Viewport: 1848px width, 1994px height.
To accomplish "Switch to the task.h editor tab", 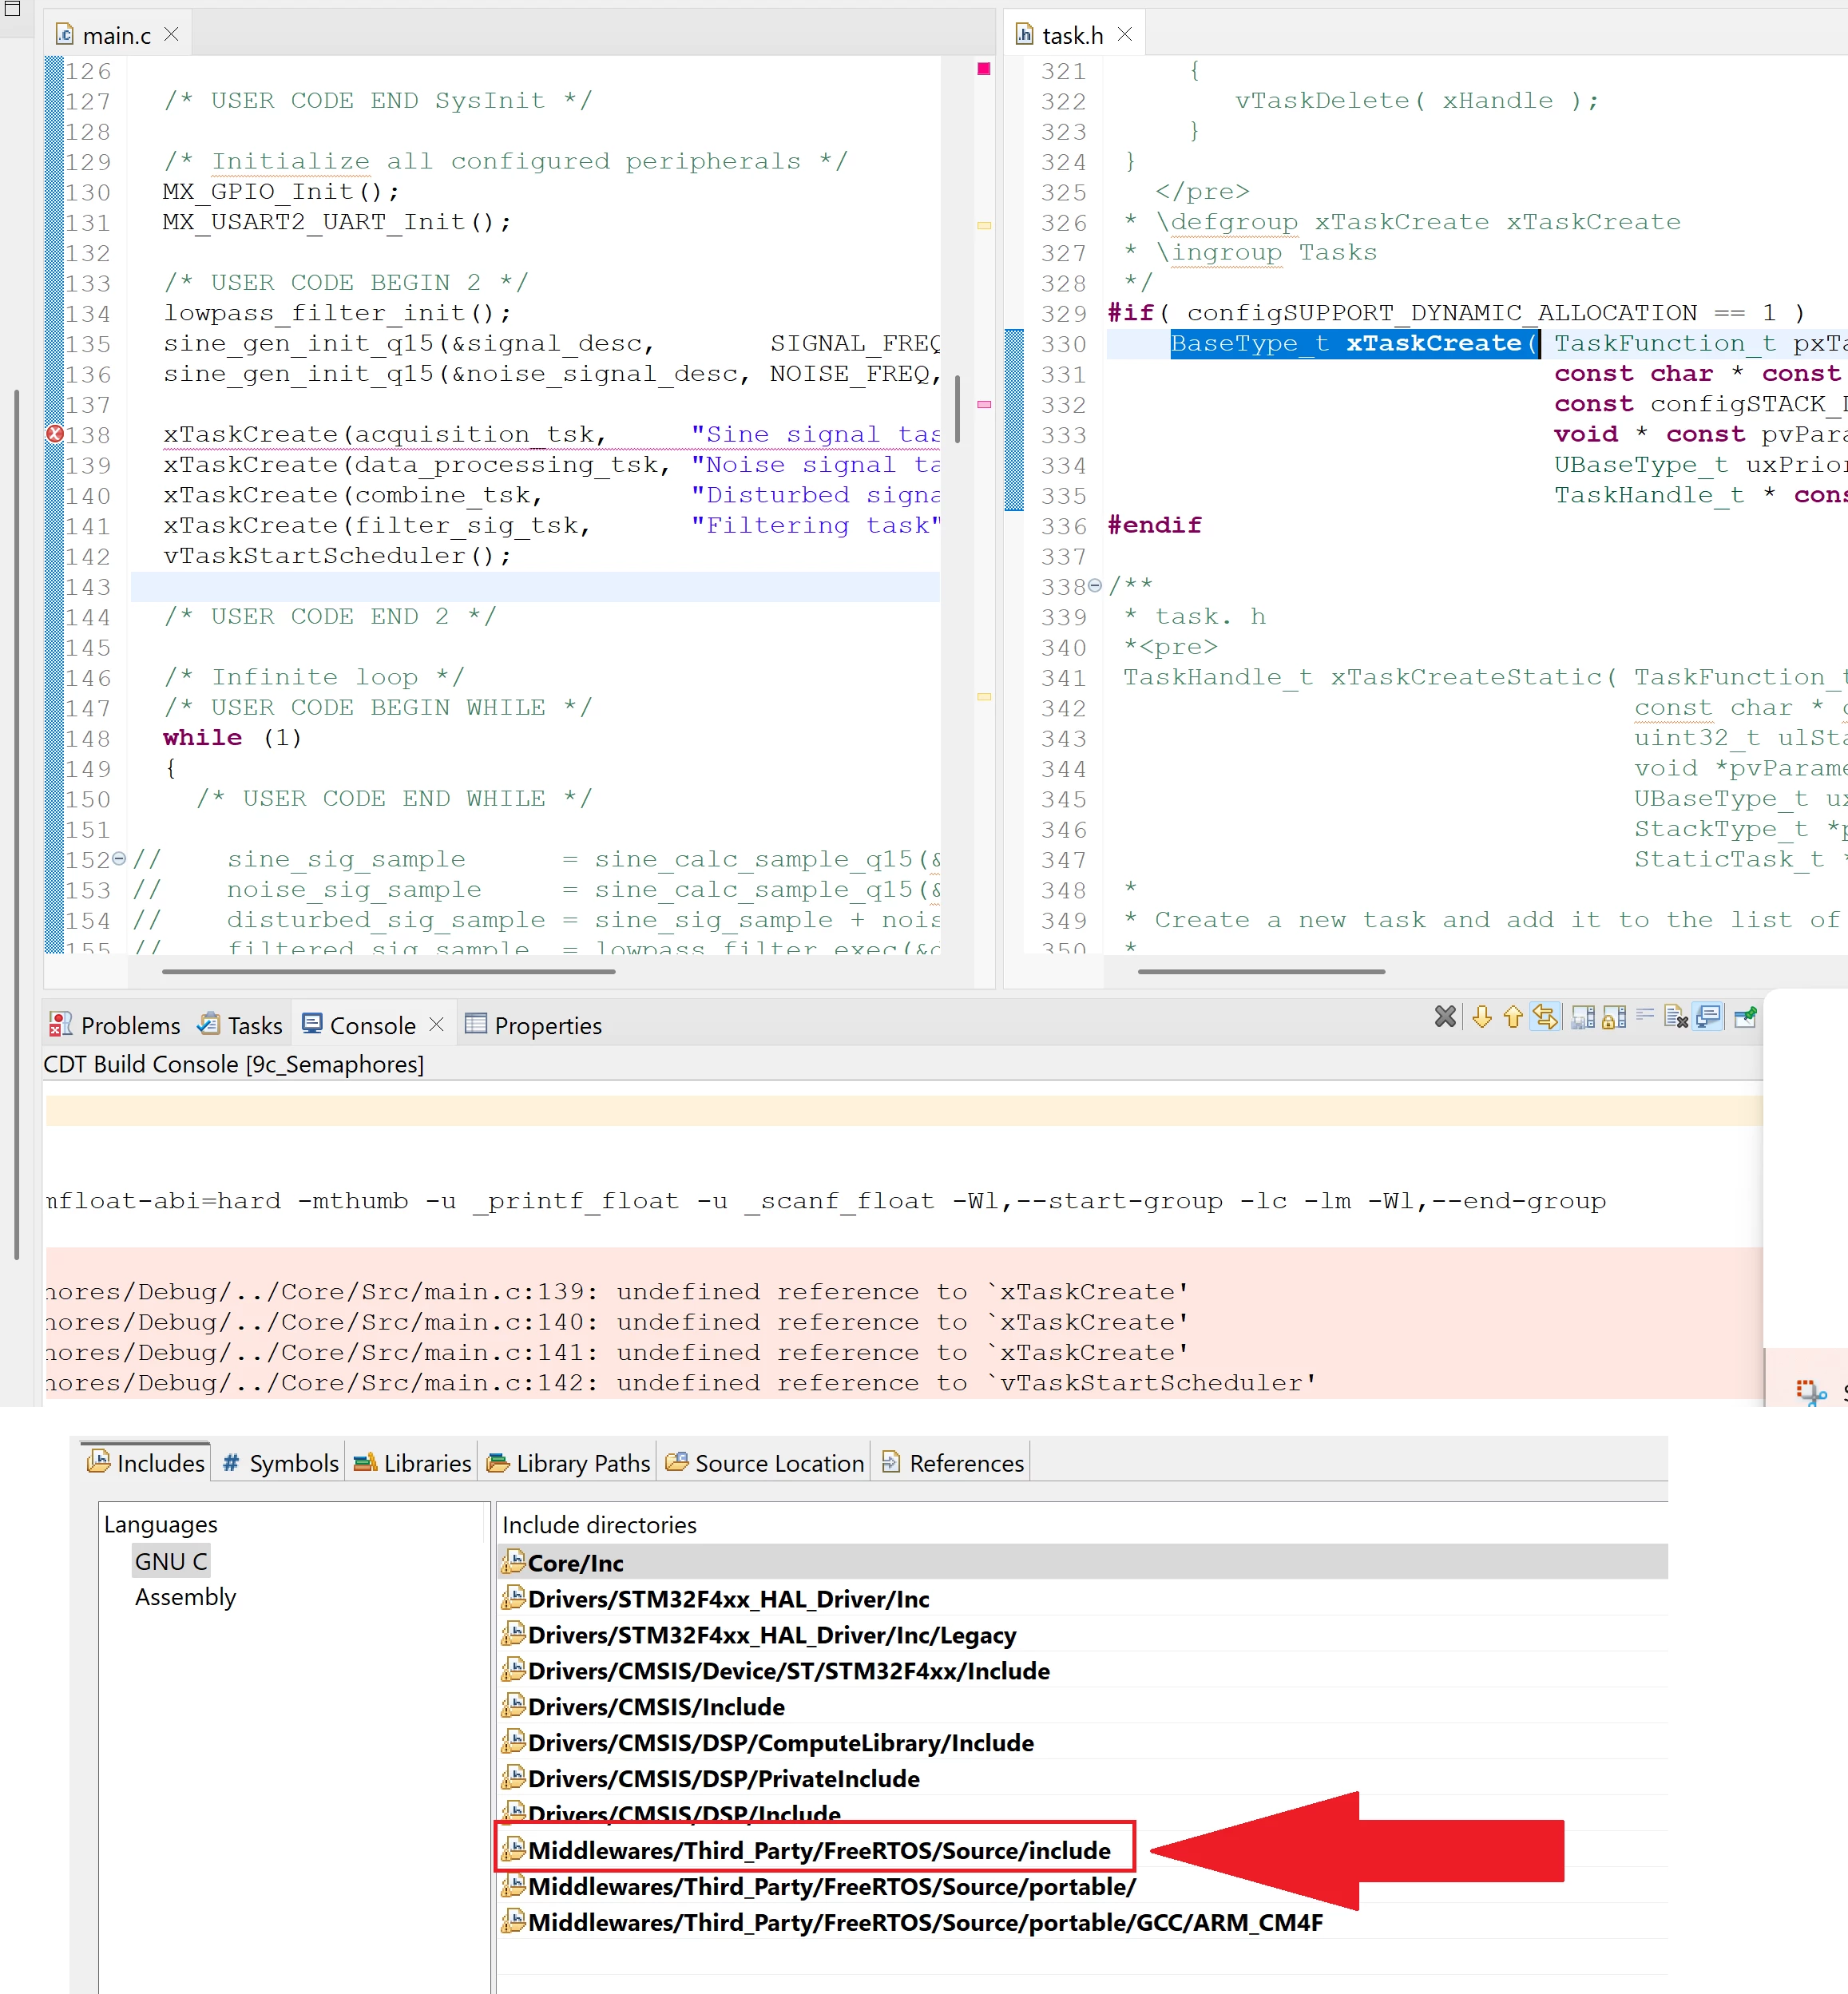I will [1073, 35].
